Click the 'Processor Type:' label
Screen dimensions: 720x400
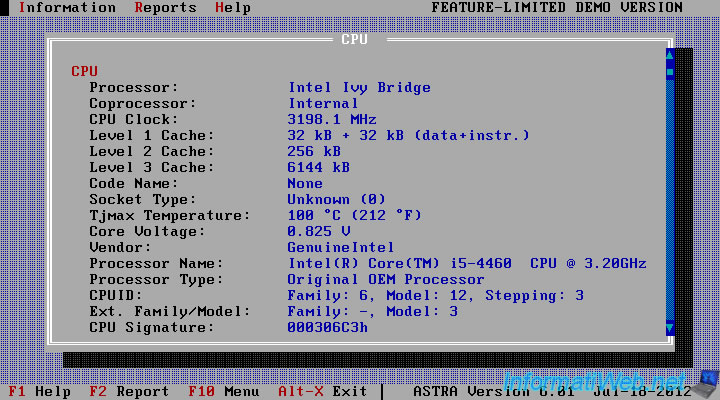pos(156,280)
